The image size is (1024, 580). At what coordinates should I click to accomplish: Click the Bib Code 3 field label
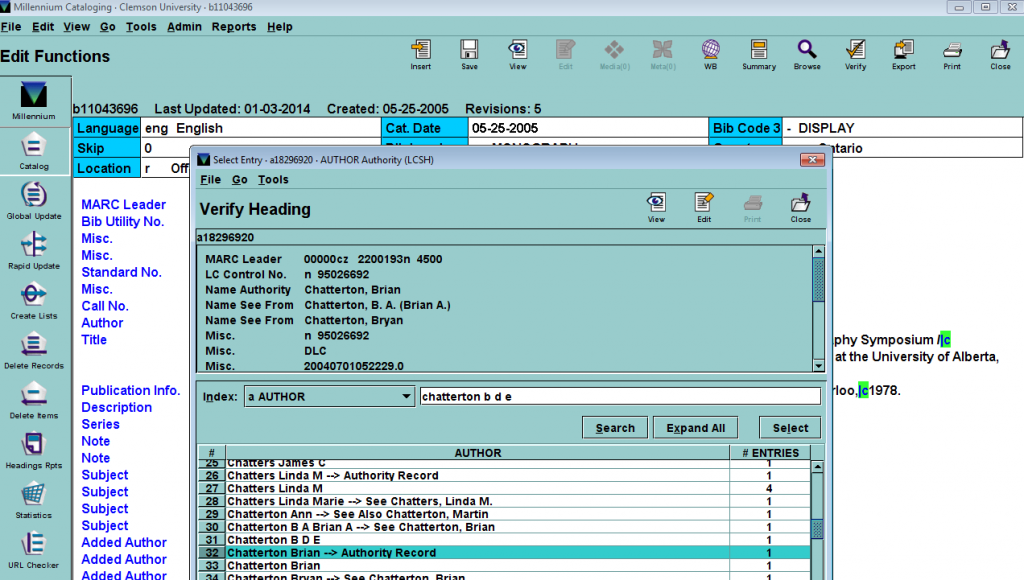pyautogui.click(x=746, y=128)
